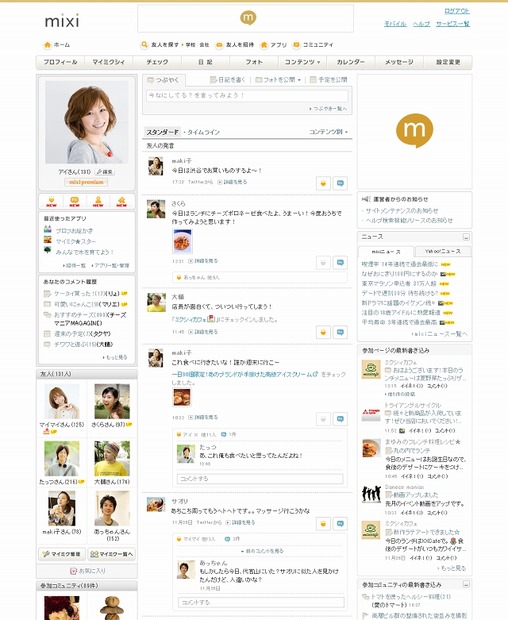Image resolution: width=508 pixels, height=620 pixels.
Task: Open the フォトを公開 dropdown
Action: 278,80
